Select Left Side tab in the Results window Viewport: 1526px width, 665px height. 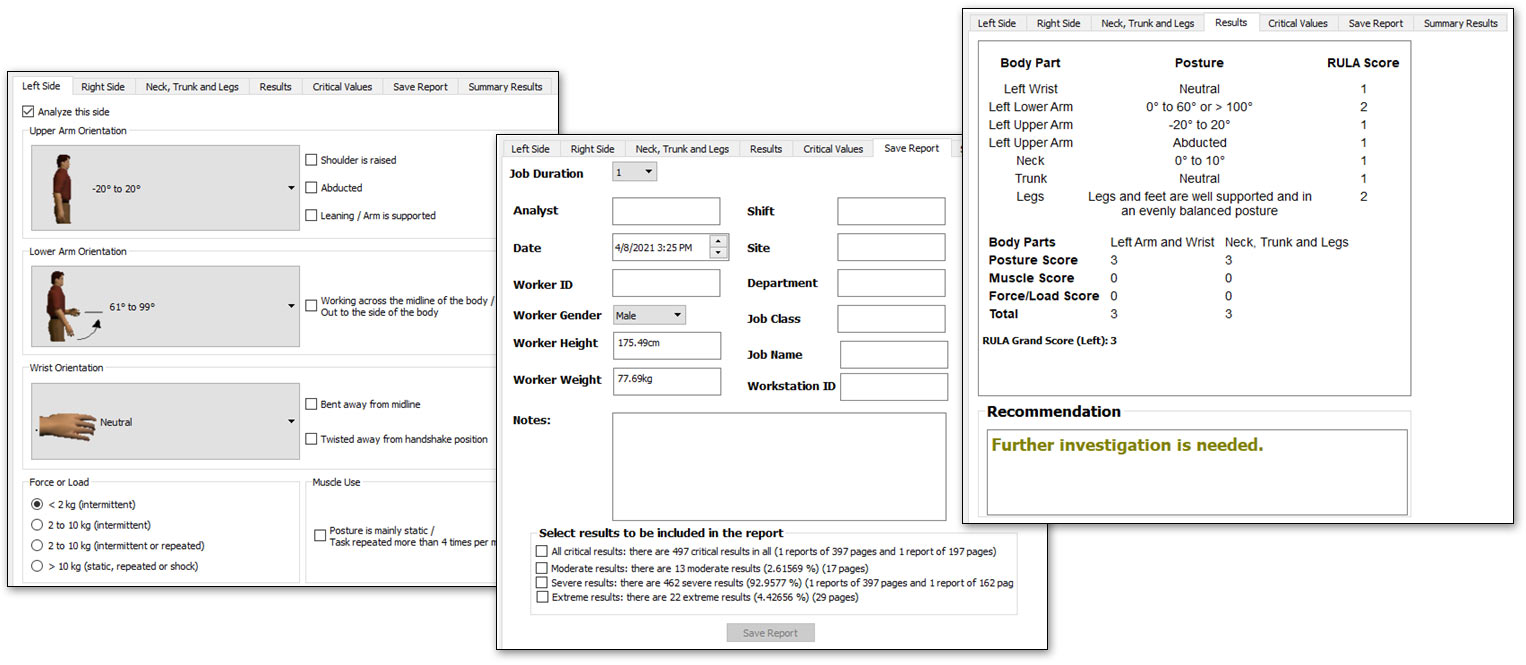[996, 23]
